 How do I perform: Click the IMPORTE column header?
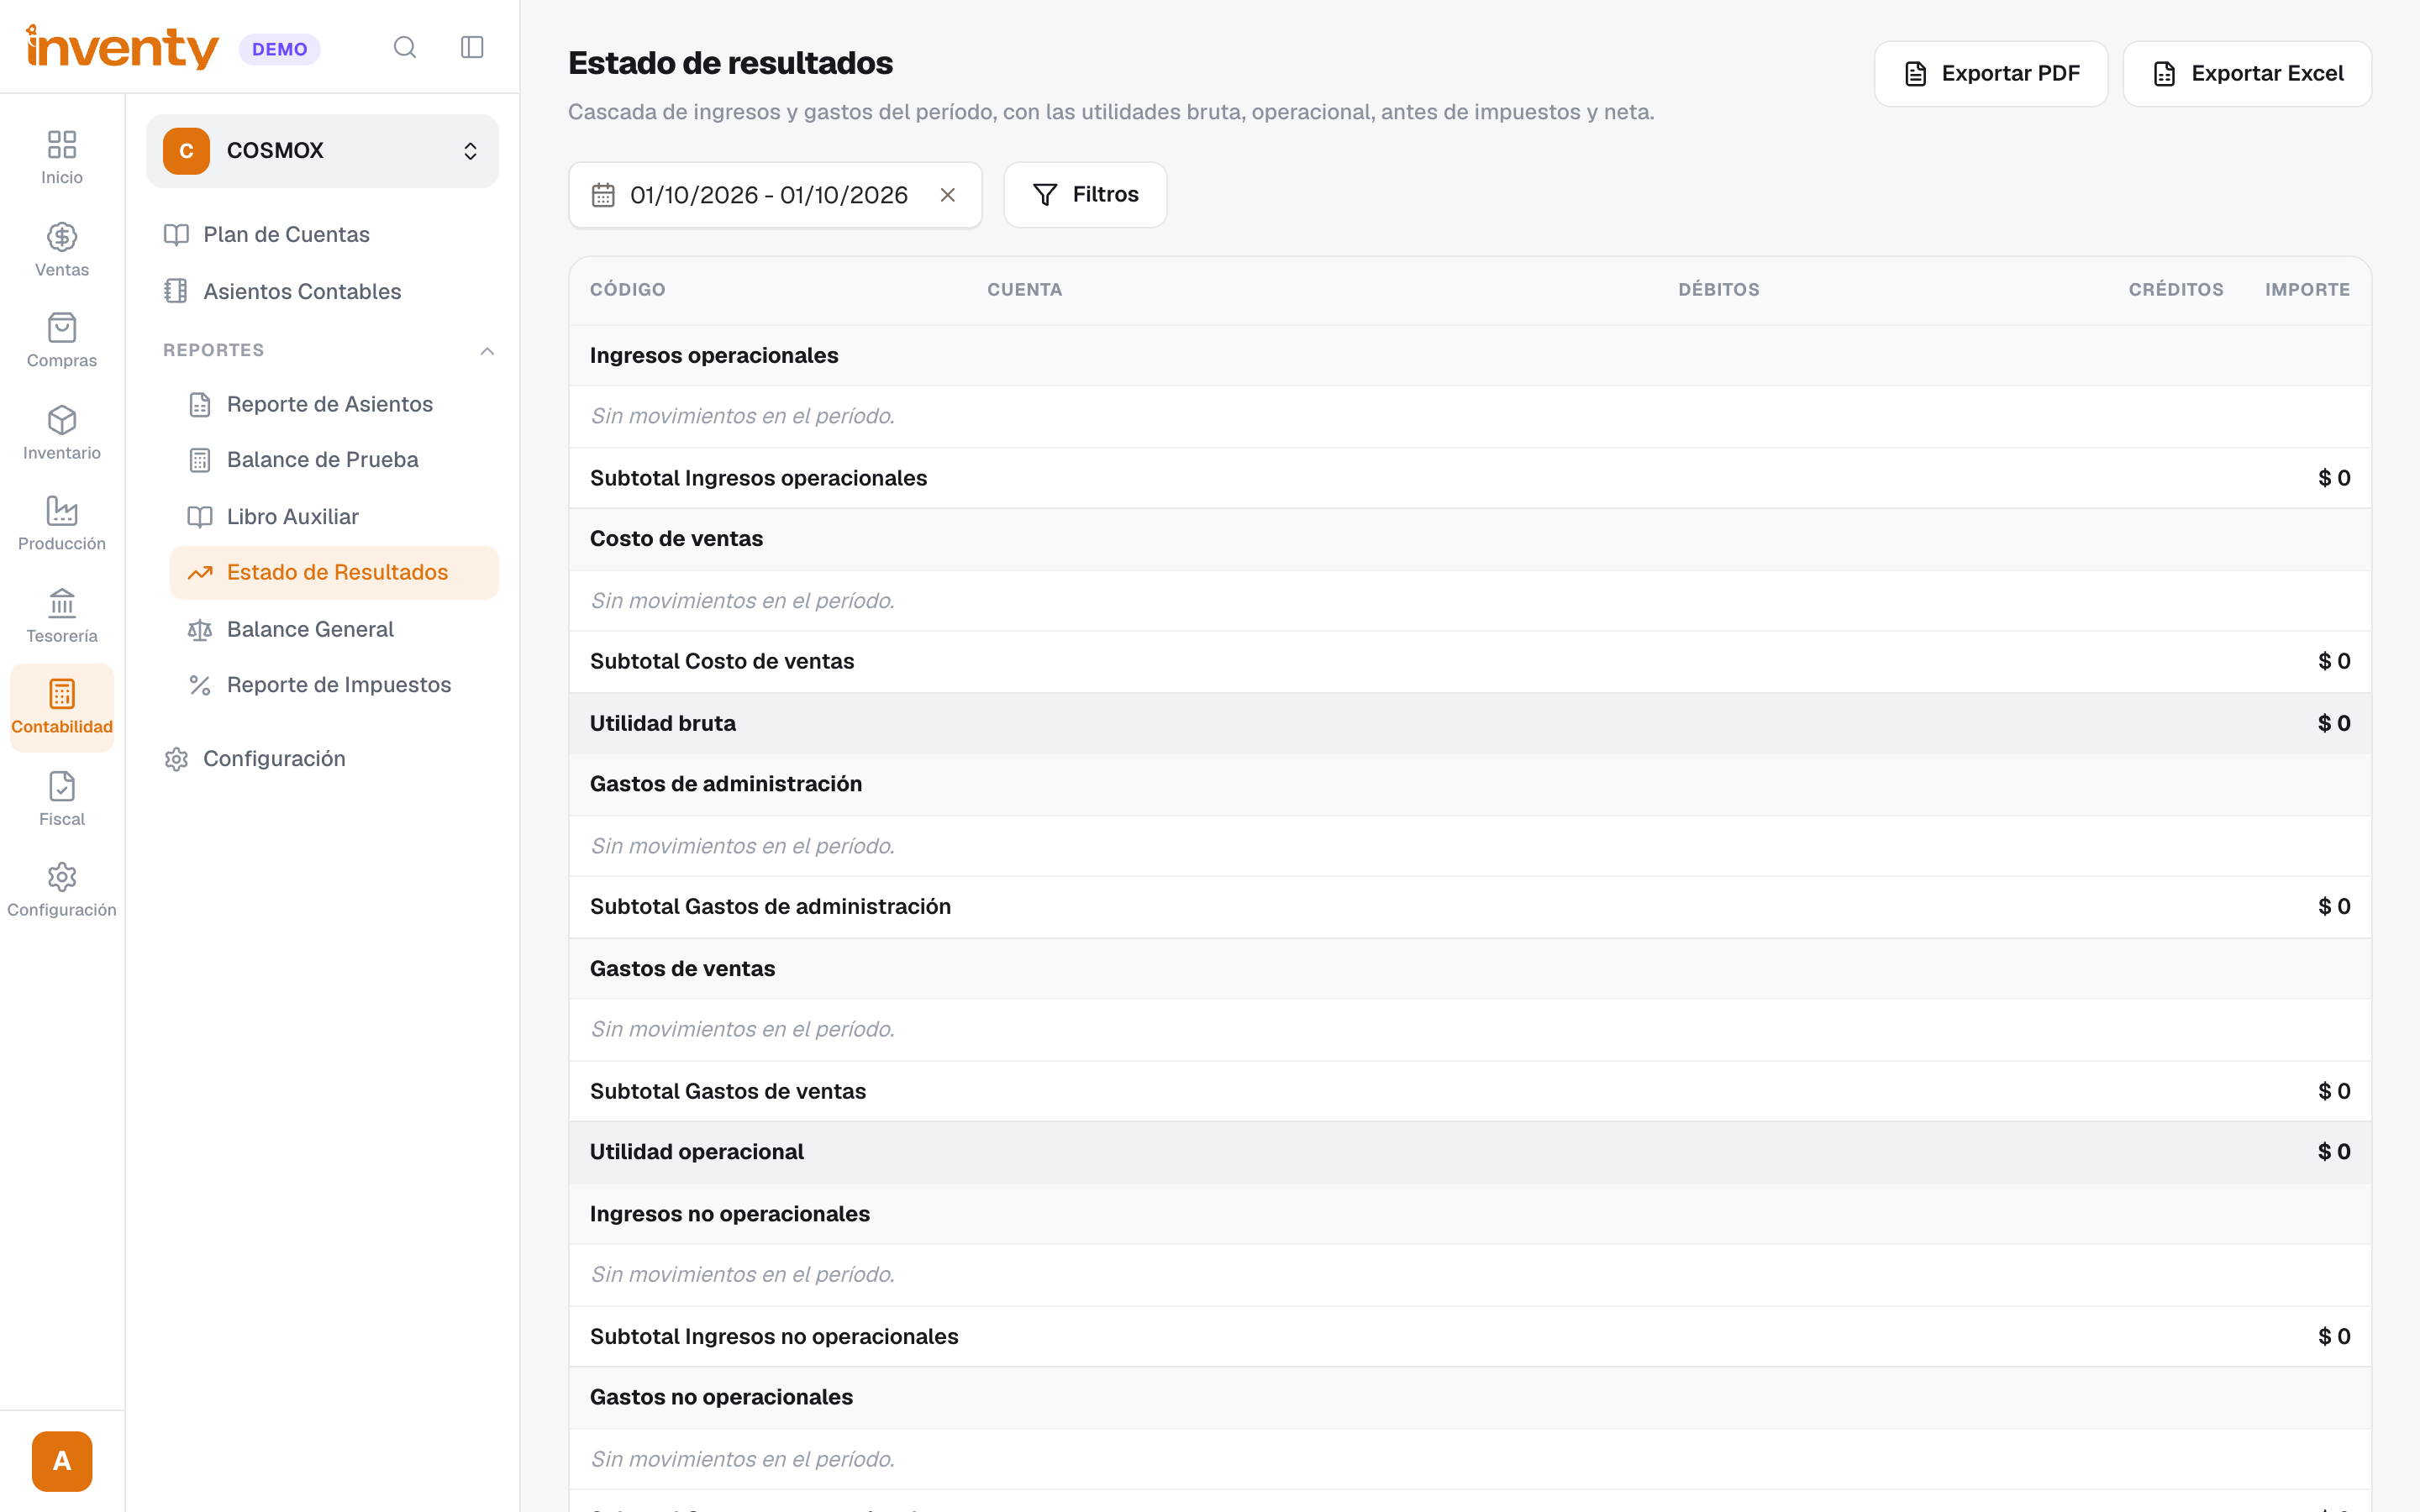tap(2308, 290)
